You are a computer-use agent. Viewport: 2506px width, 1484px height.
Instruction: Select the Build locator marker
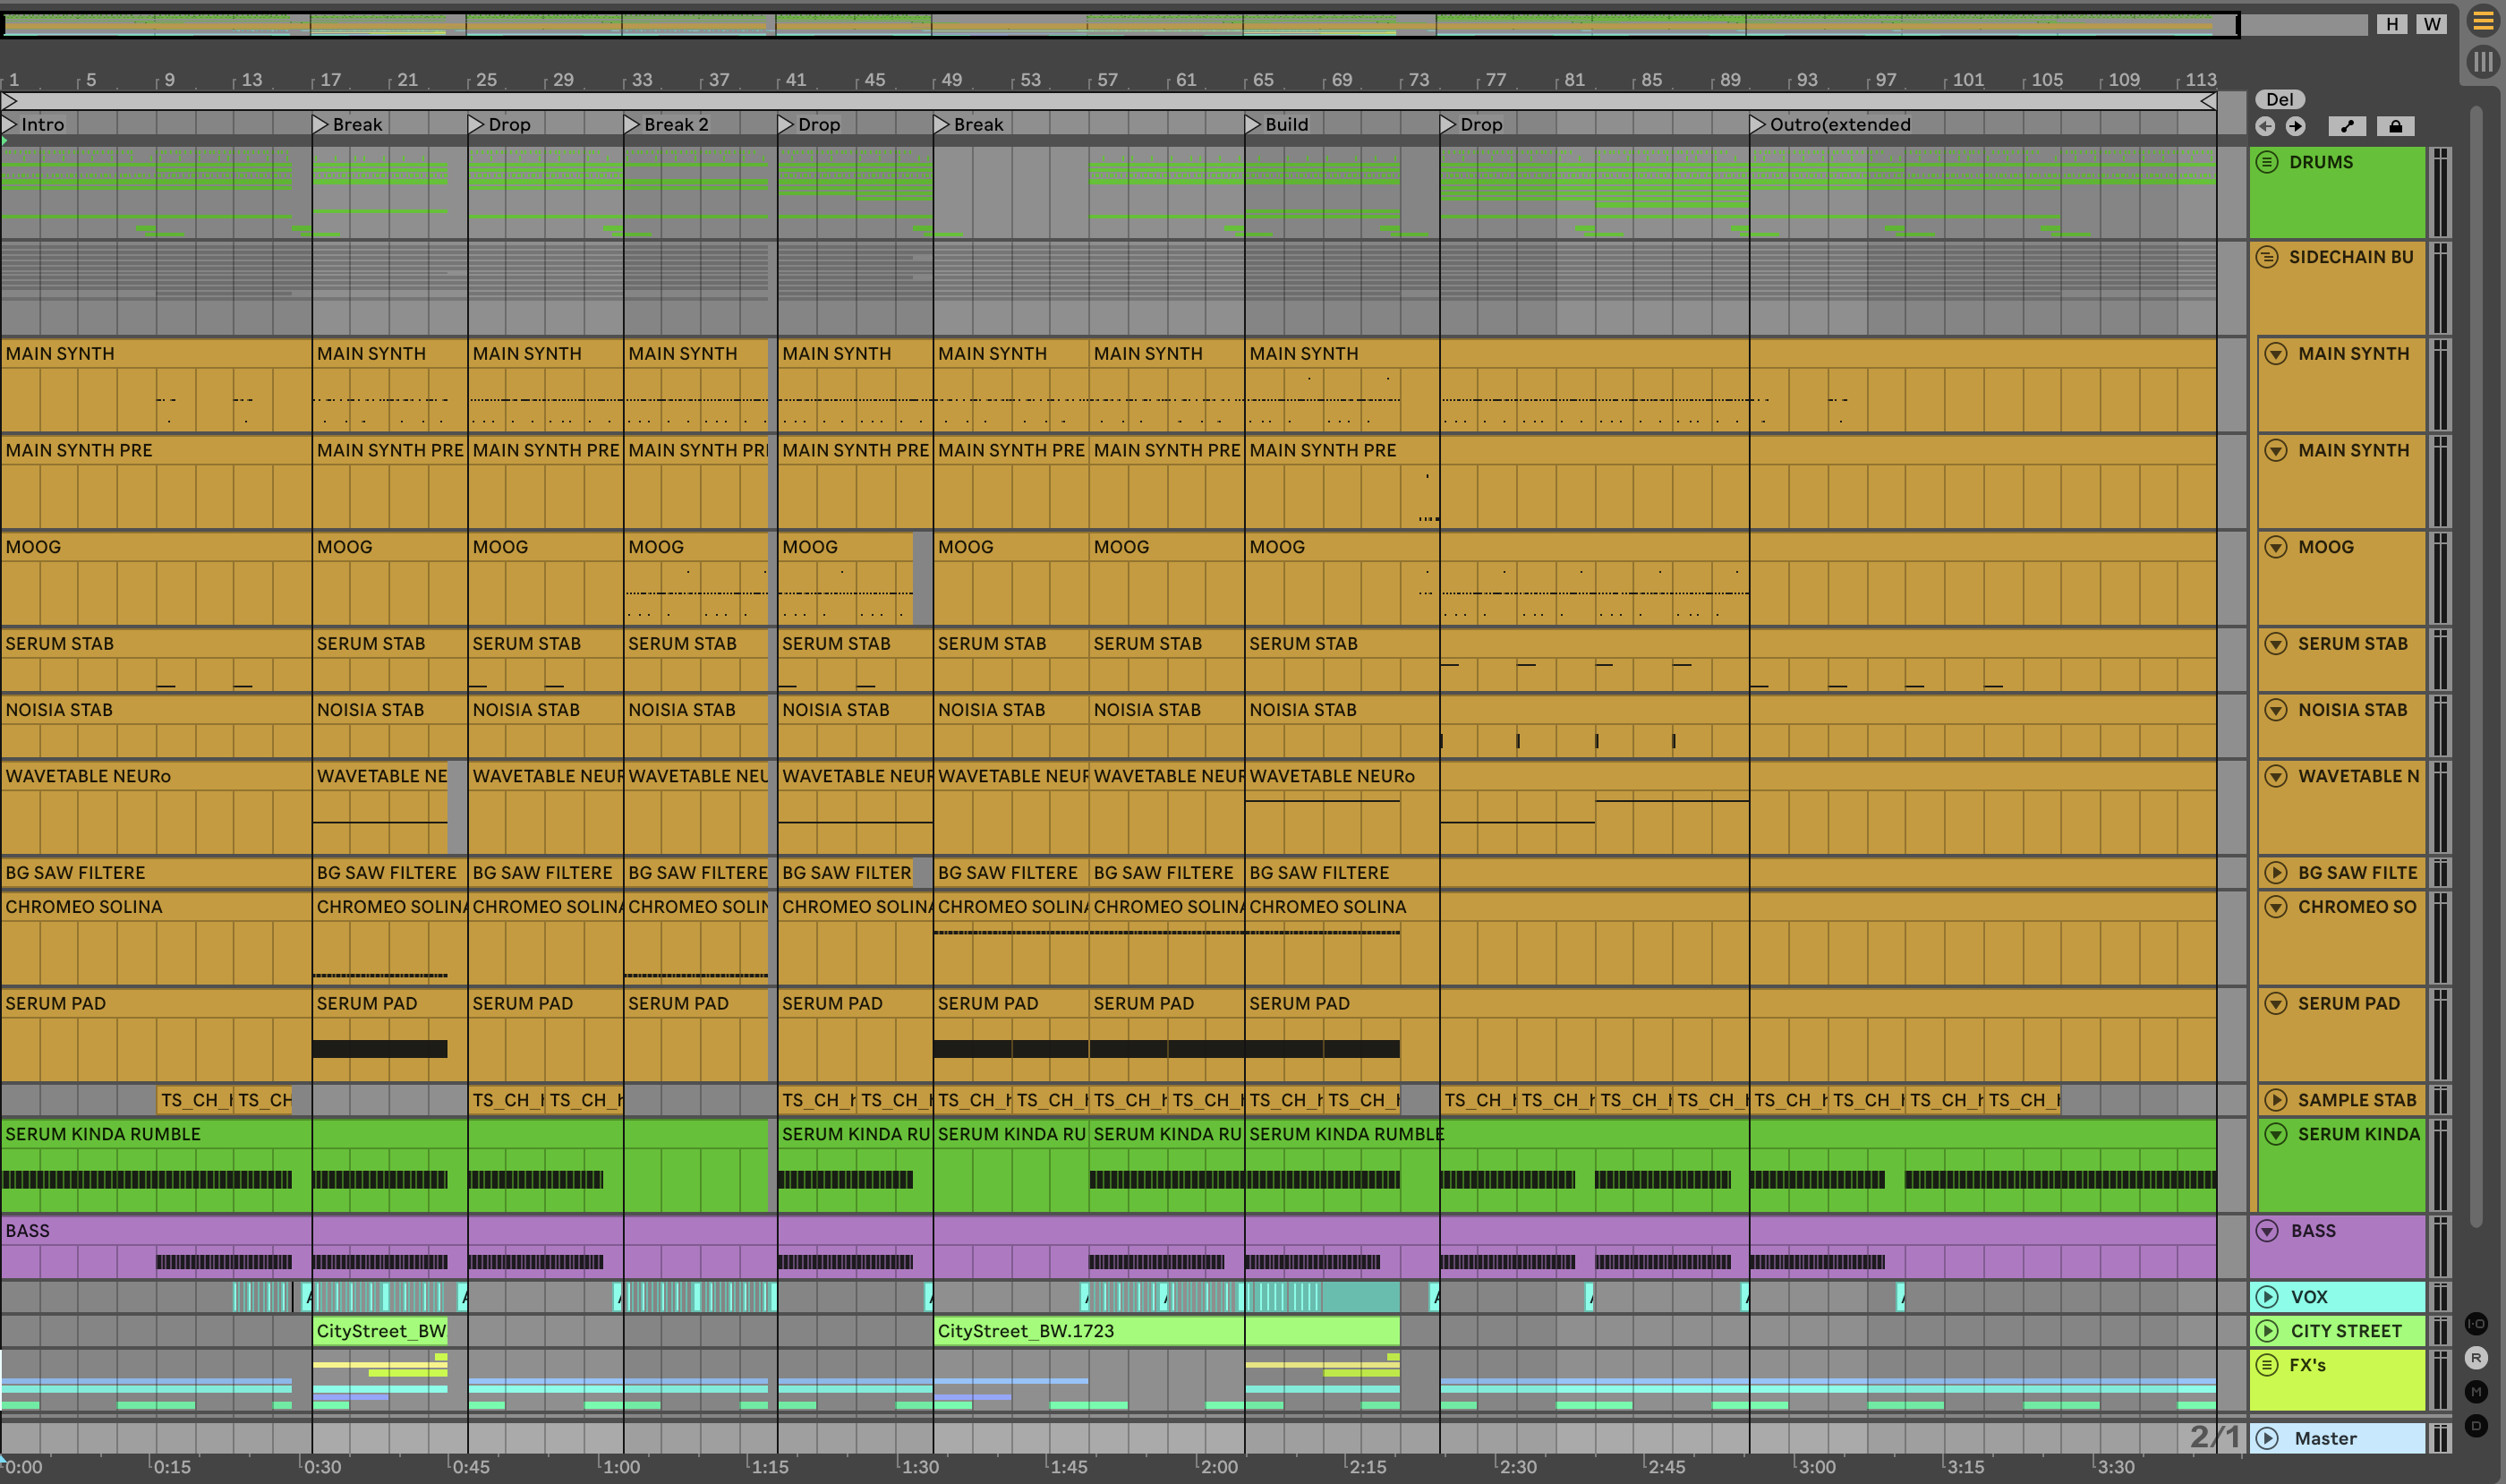(1252, 124)
